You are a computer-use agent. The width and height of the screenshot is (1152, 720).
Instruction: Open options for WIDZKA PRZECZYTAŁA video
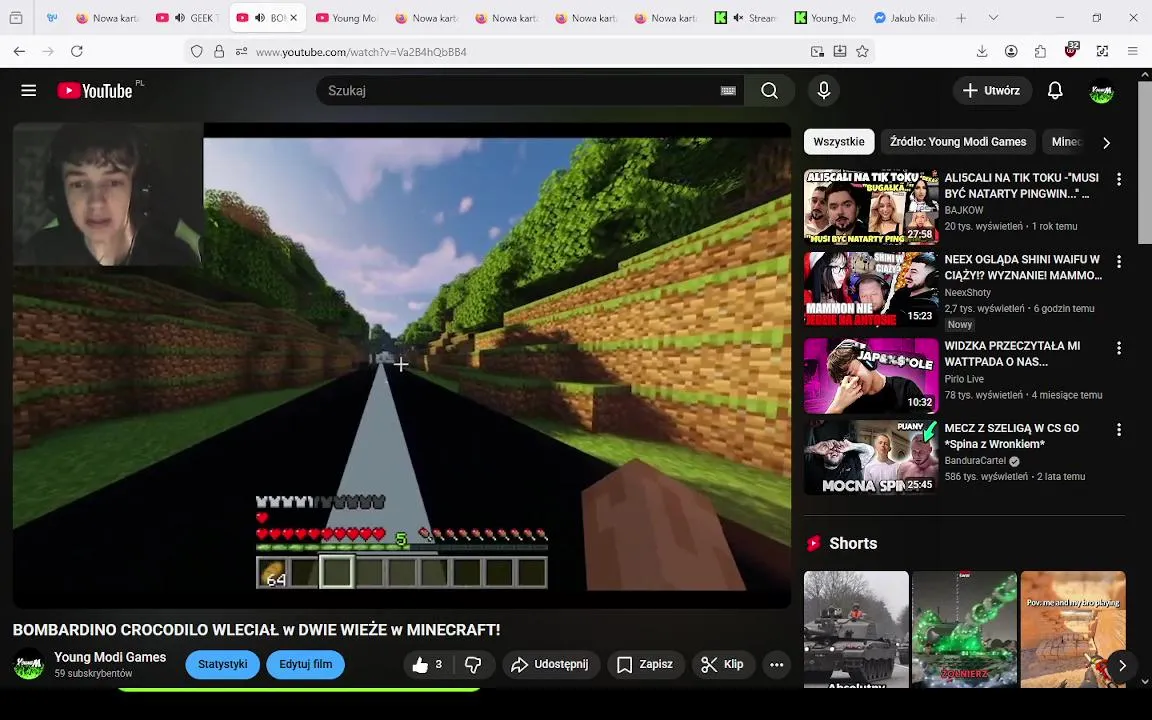click(1119, 348)
